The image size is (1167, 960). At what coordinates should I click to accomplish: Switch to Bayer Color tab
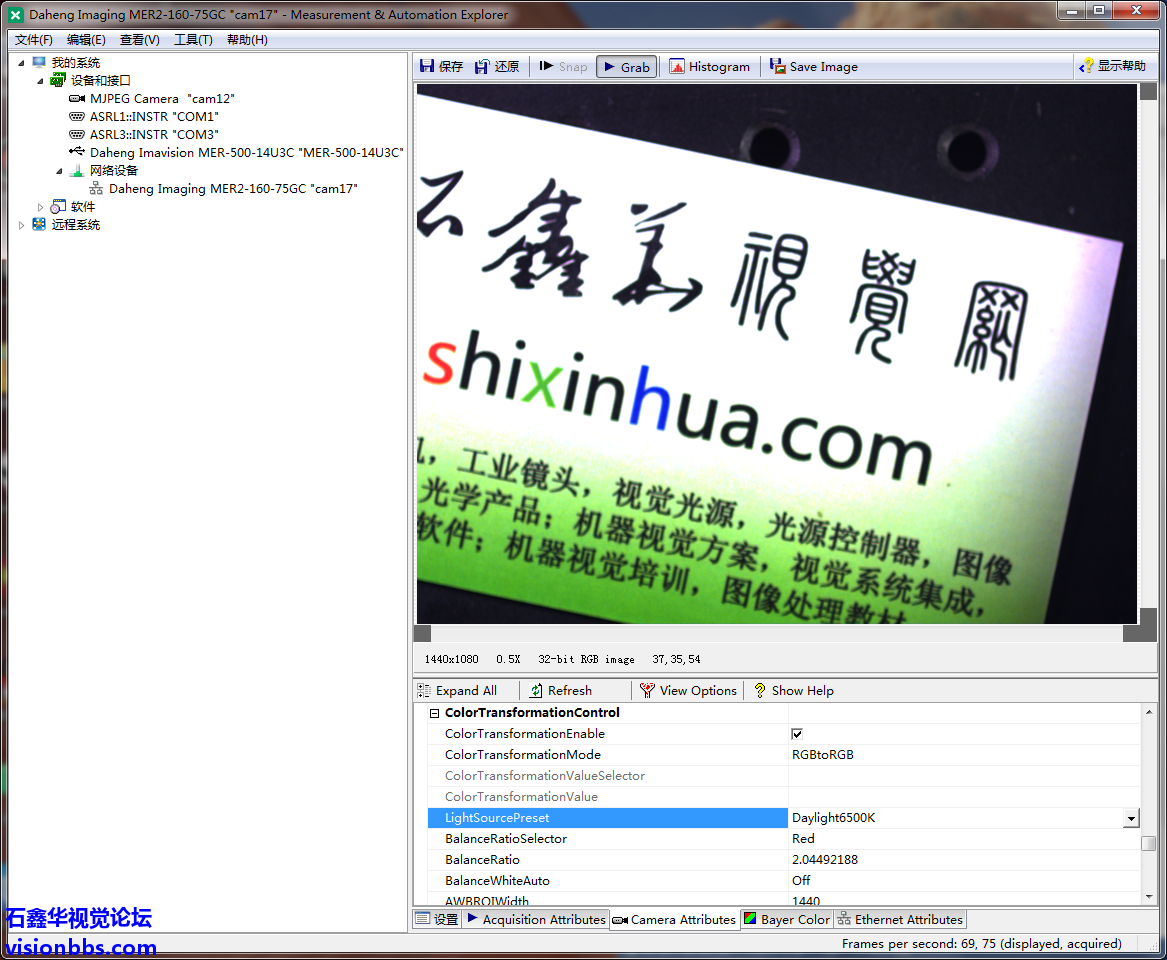(x=787, y=919)
